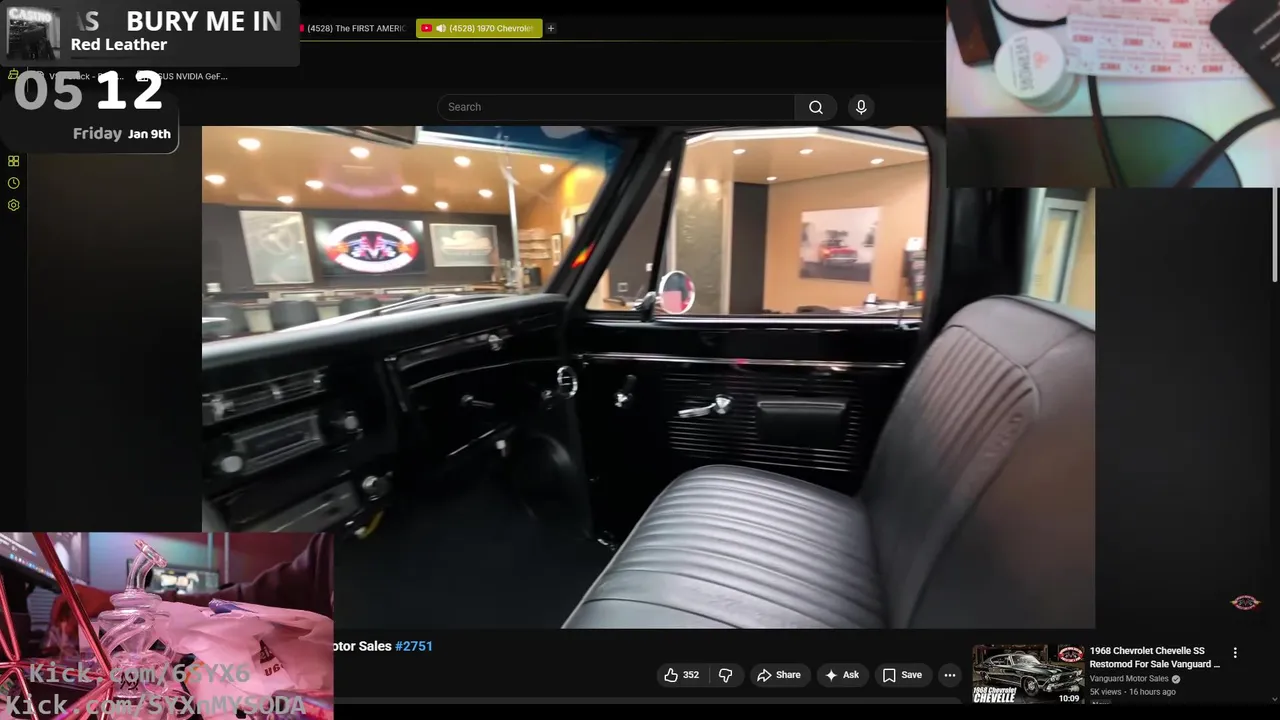Screen dimensions: 1280x720
Task: Select the '1970 Chevrolet' active tab
Action: [479, 28]
